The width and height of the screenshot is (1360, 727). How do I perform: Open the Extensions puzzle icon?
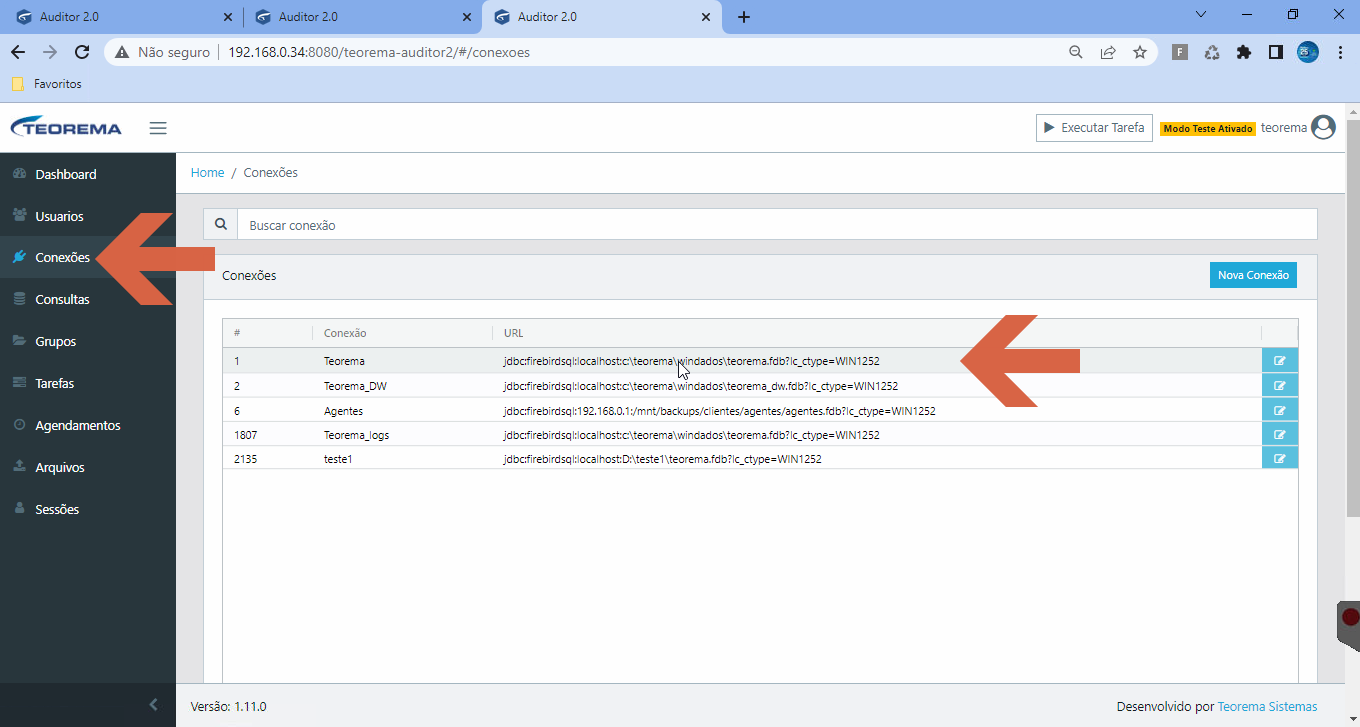point(1244,52)
